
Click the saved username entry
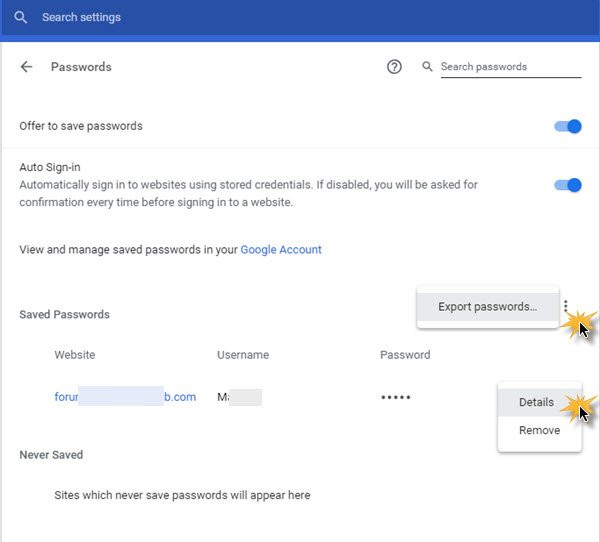239,397
